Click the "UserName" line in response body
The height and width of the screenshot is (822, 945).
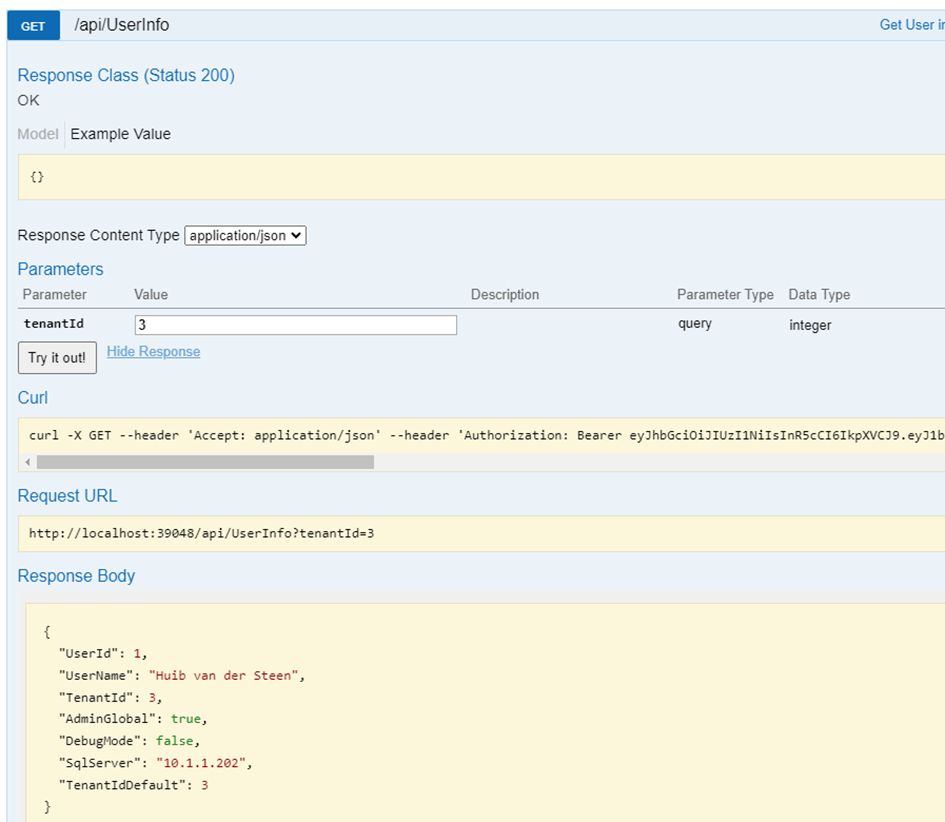182,676
